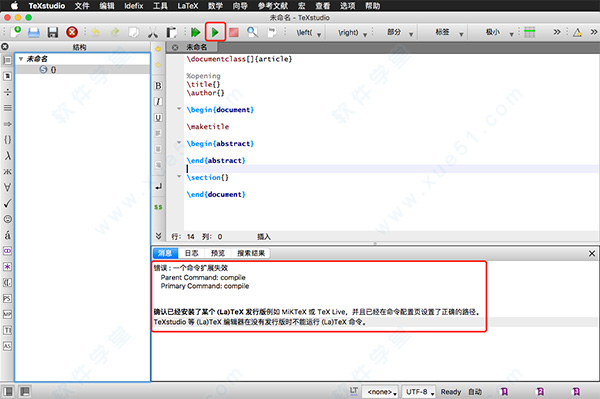Screen dimensions: 600x399
Task: Open the viewer with the magnifier icon
Action: point(252,32)
